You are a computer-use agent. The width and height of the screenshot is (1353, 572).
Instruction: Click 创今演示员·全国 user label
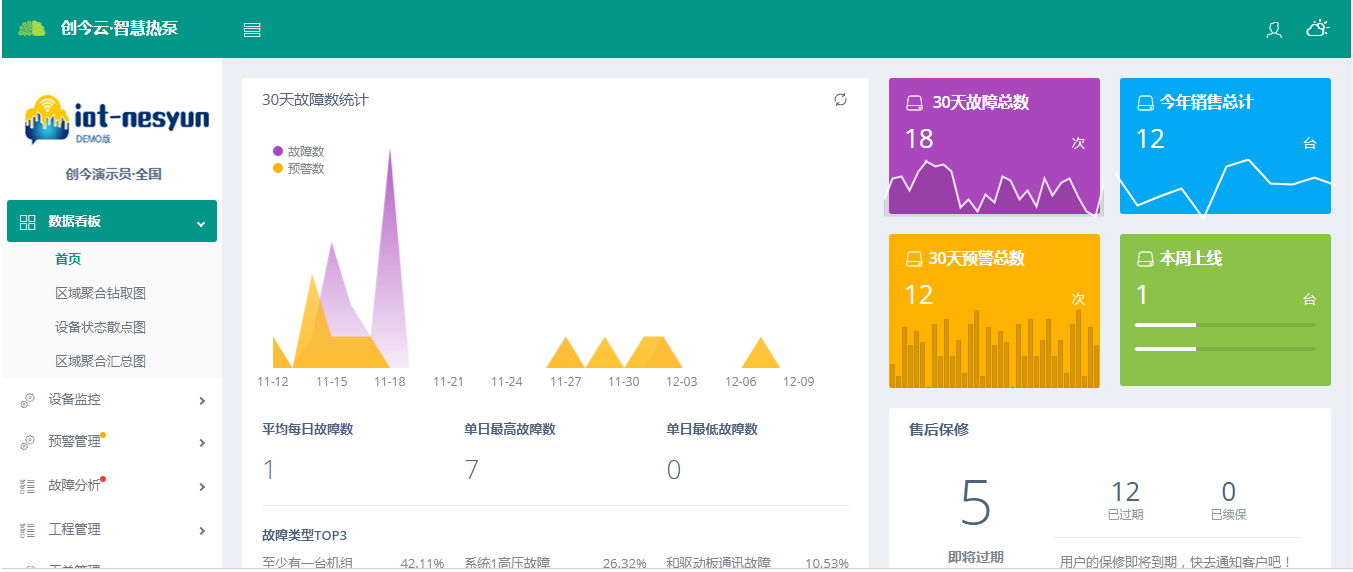click(x=113, y=174)
